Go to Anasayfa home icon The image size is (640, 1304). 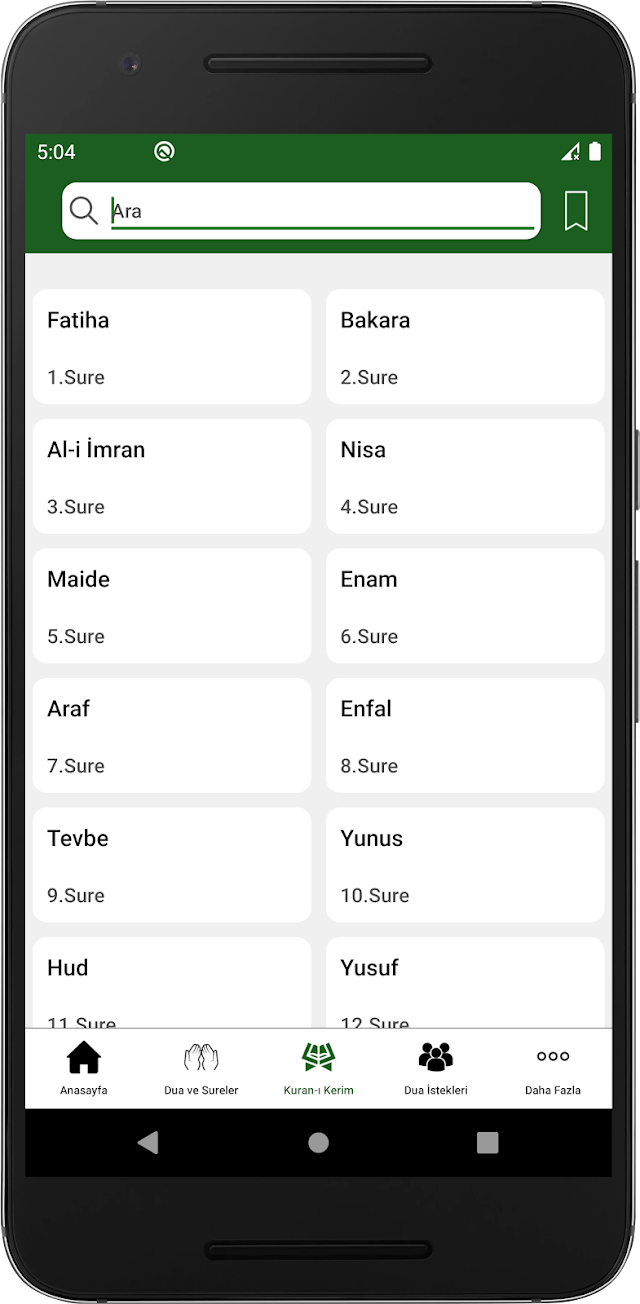click(x=84, y=1057)
